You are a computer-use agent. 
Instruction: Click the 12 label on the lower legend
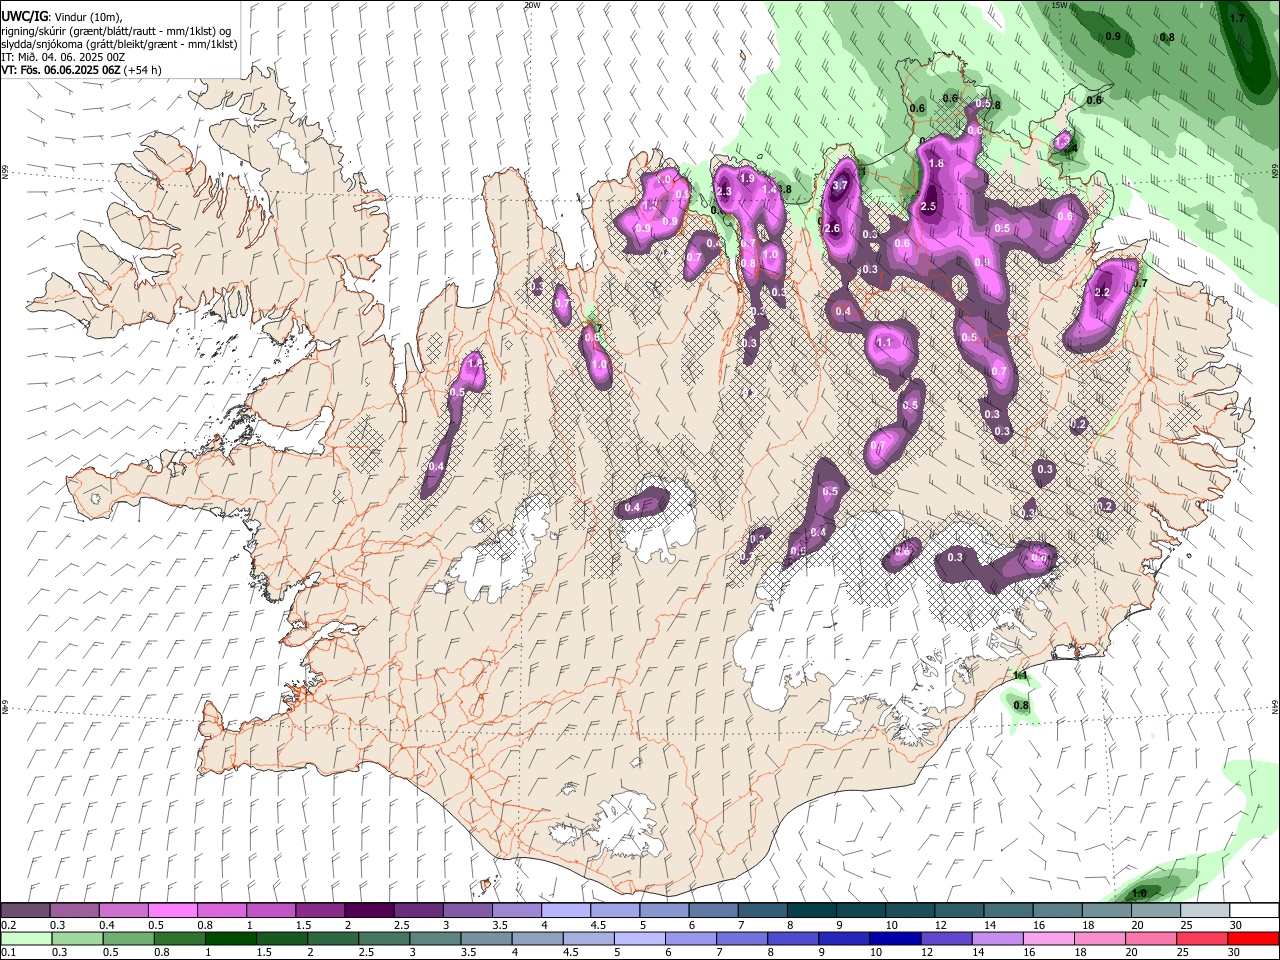(927, 953)
